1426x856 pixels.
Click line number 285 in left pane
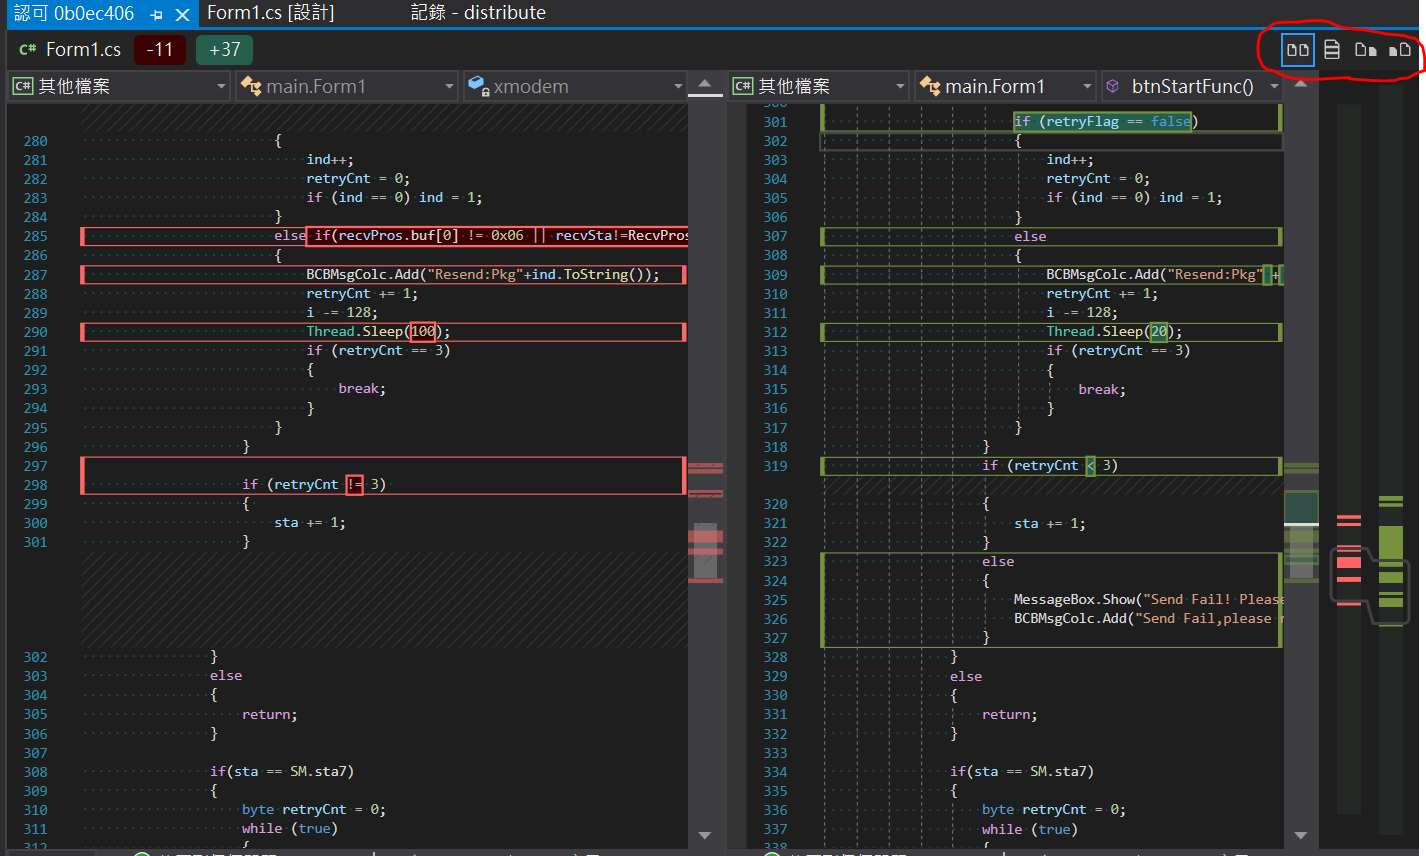click(35, 236)
